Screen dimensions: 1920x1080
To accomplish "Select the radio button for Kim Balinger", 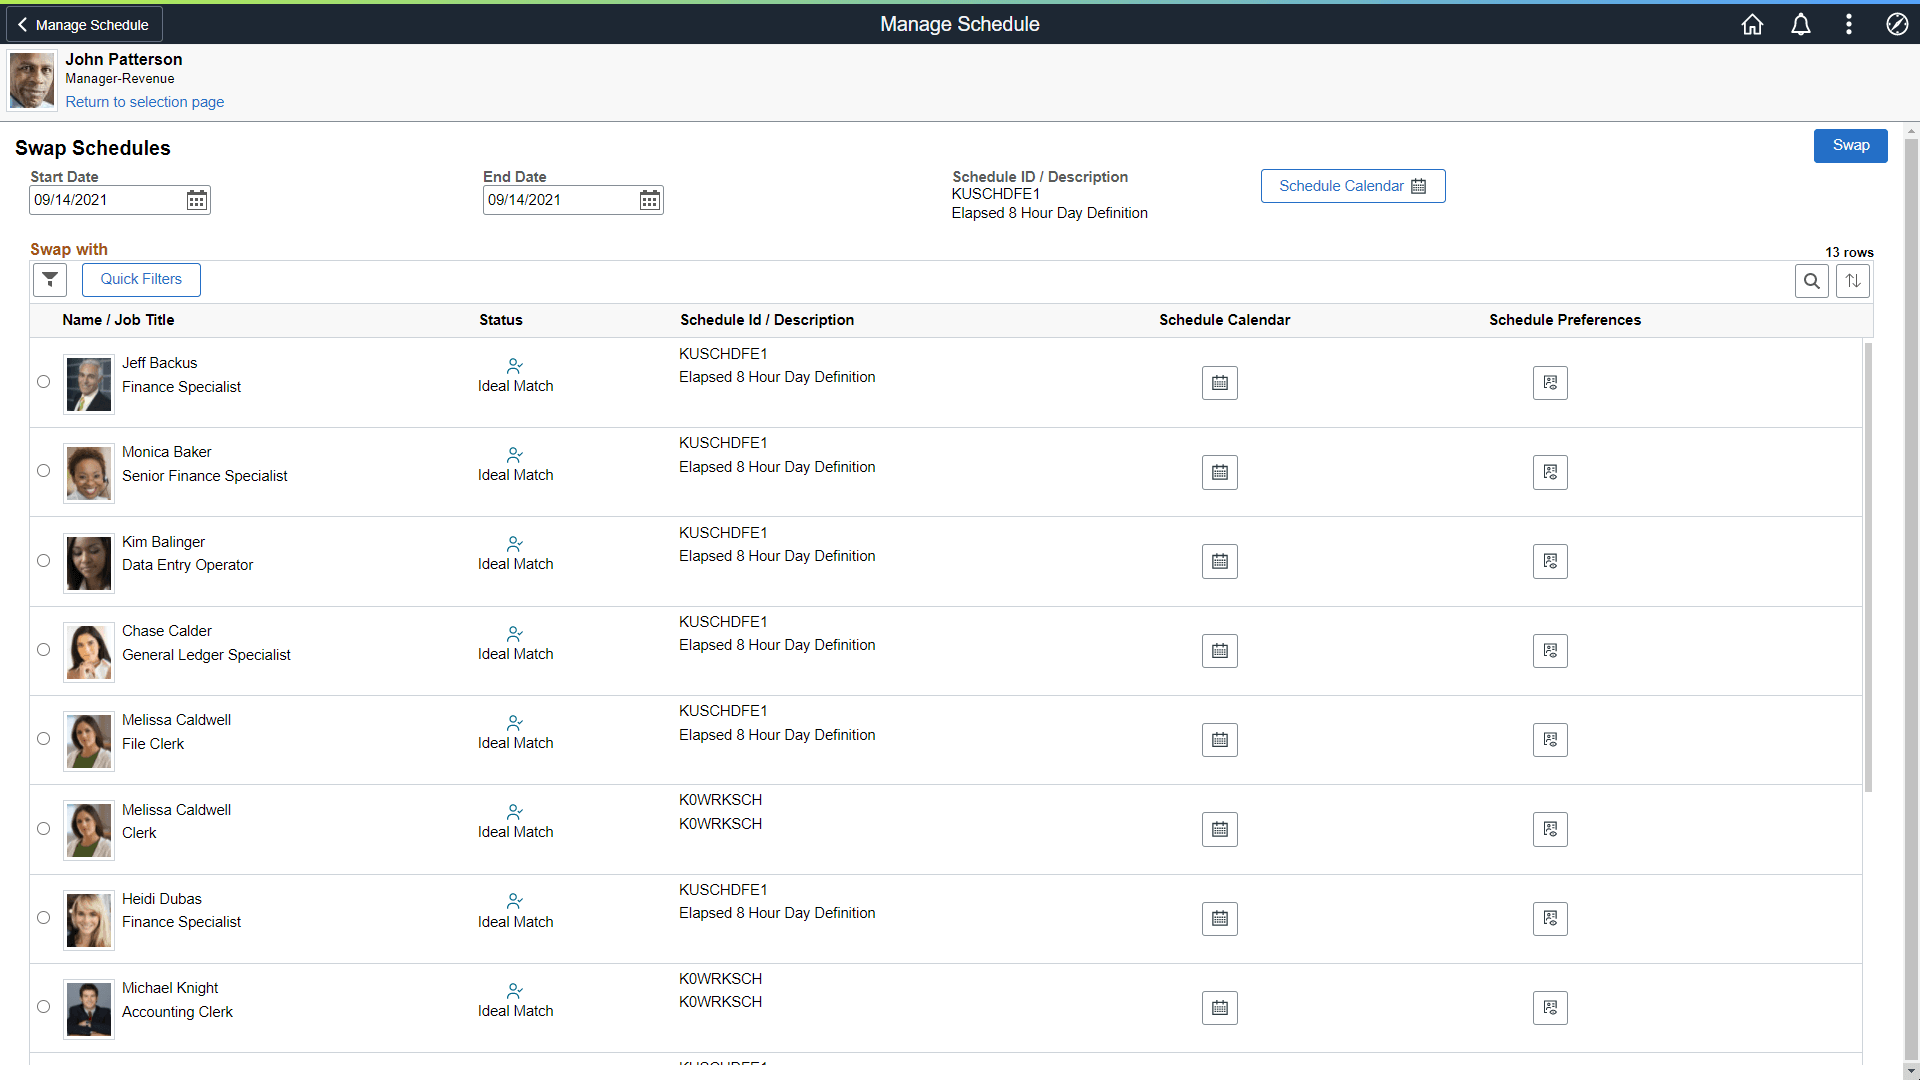I will 43,561.
